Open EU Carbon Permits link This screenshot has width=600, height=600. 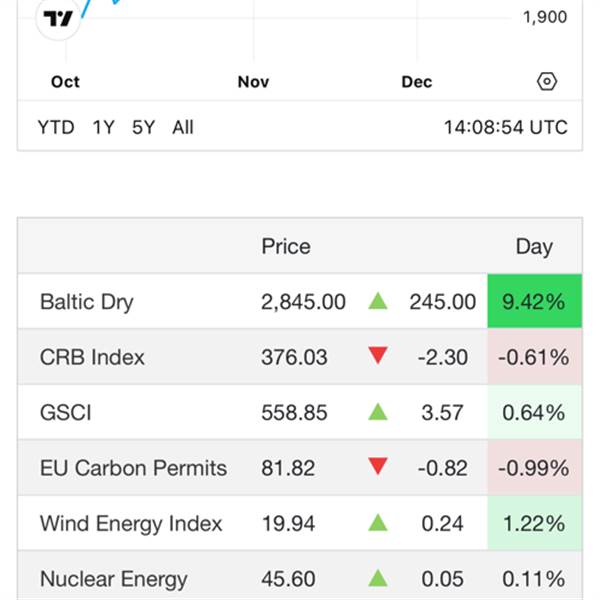tap(133, 468)
